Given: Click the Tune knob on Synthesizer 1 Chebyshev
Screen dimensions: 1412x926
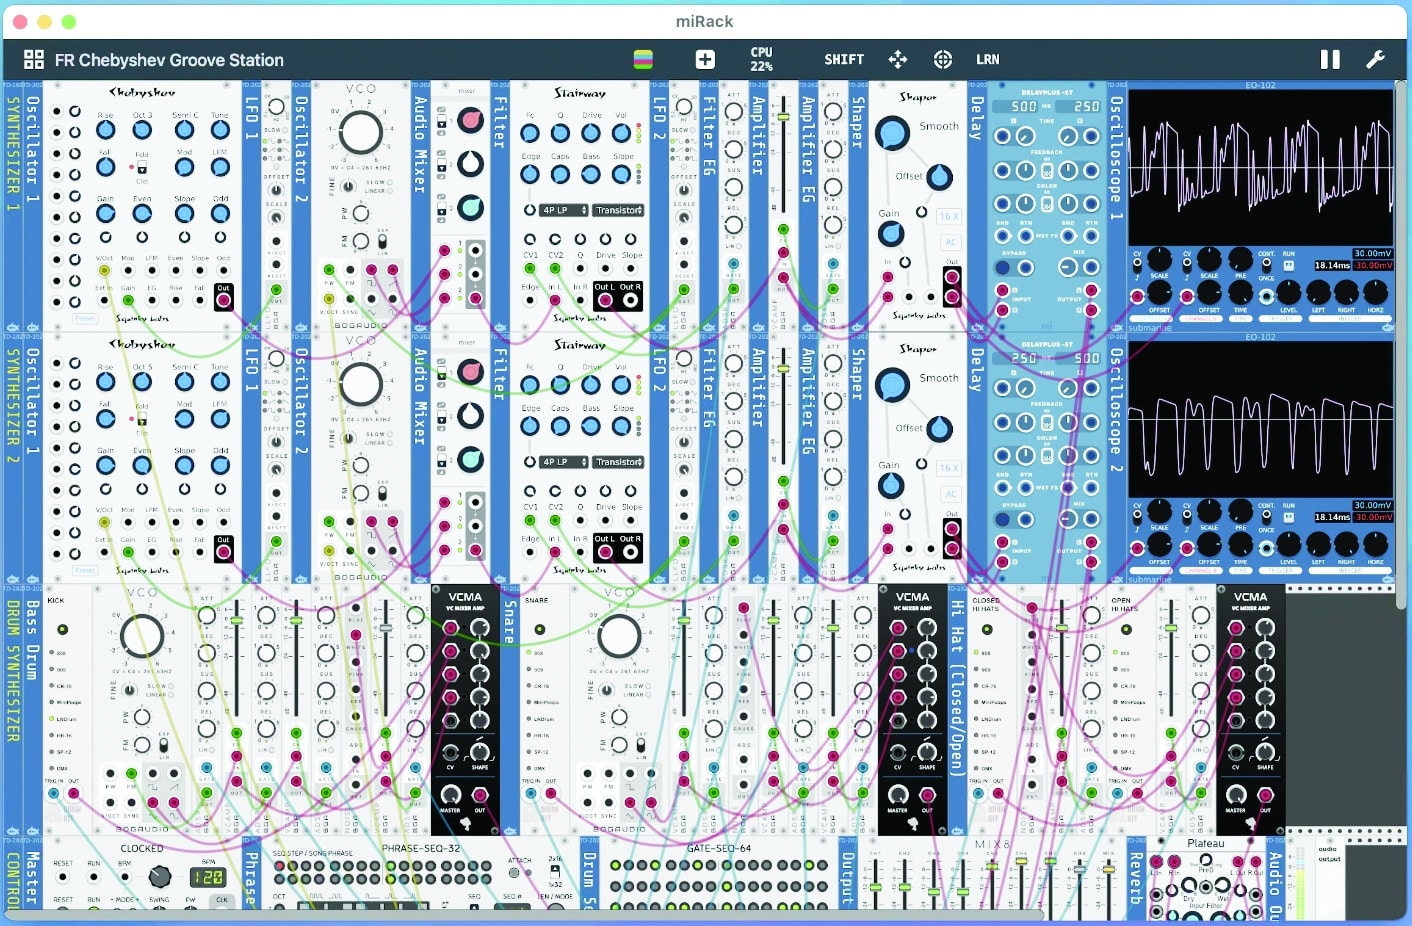Looking at the screenshot, I should pyautogui.click(x=220, y=131).
